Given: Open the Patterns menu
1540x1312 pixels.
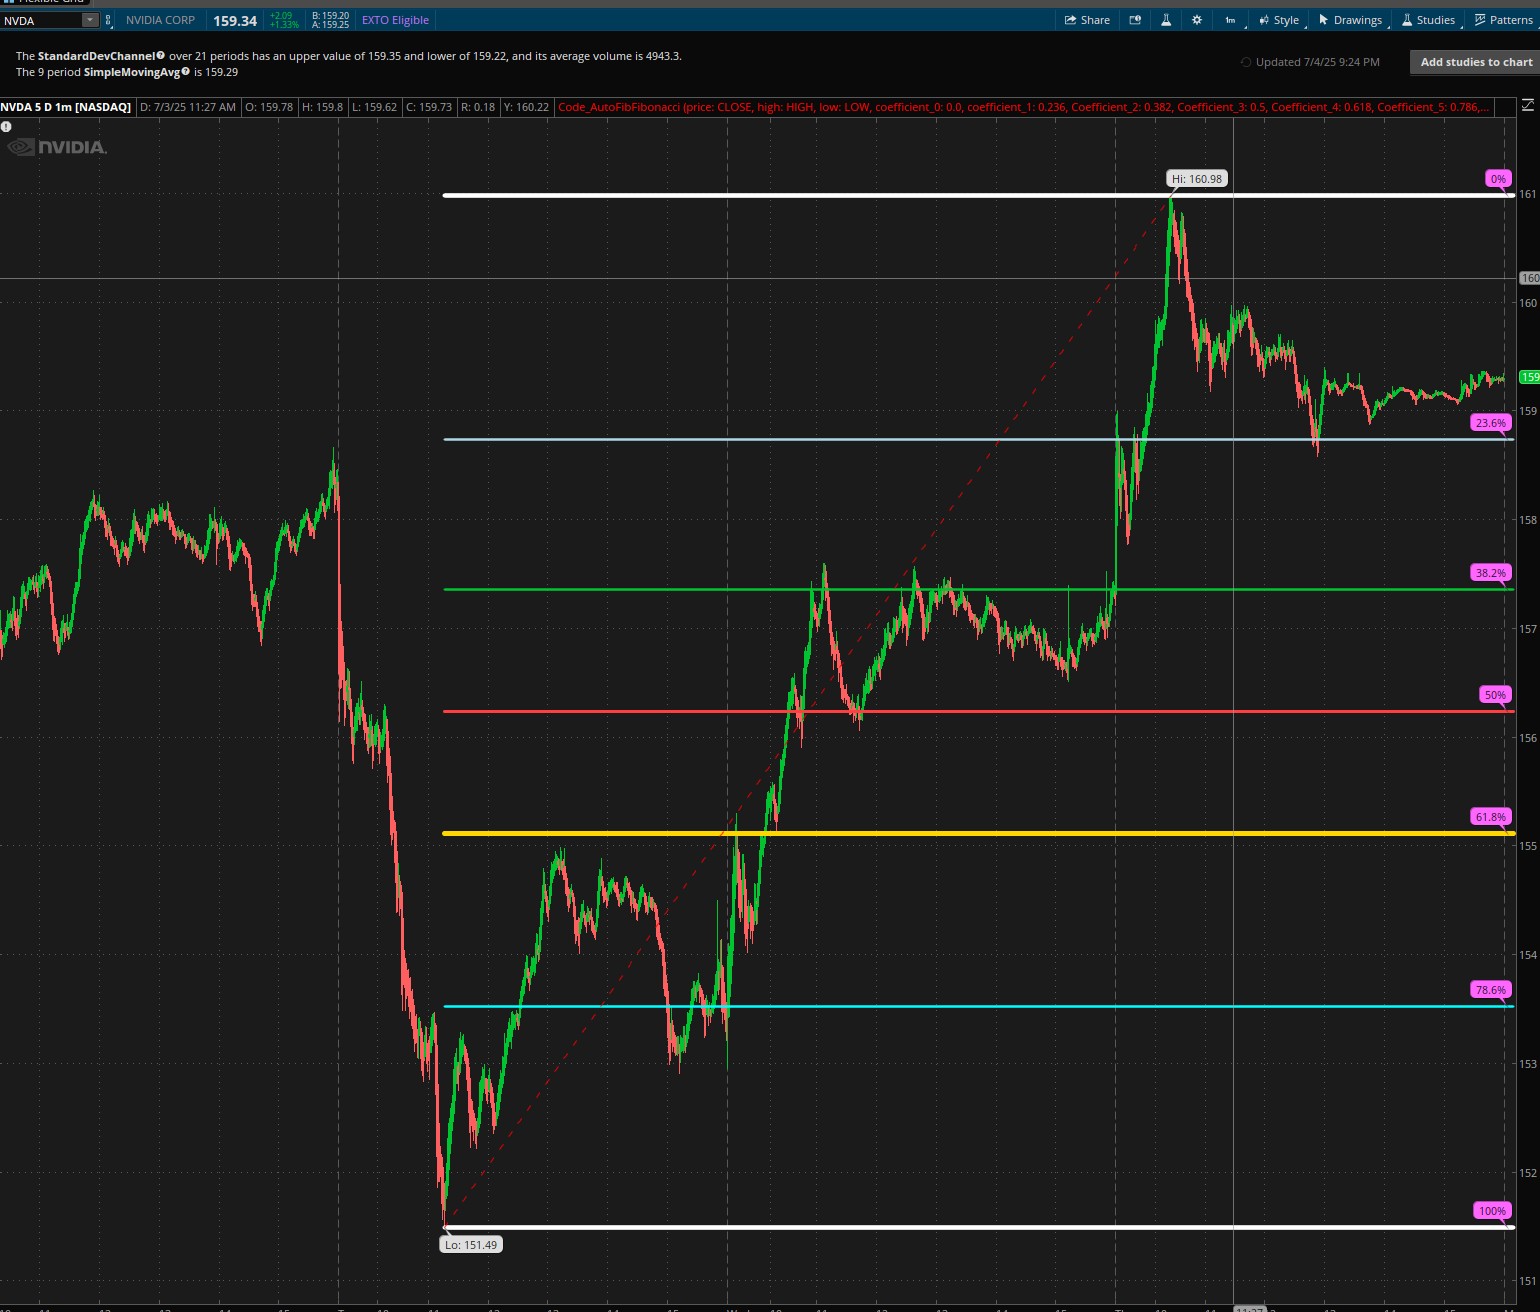Looking at the screenshot, I should point(1503,20).
